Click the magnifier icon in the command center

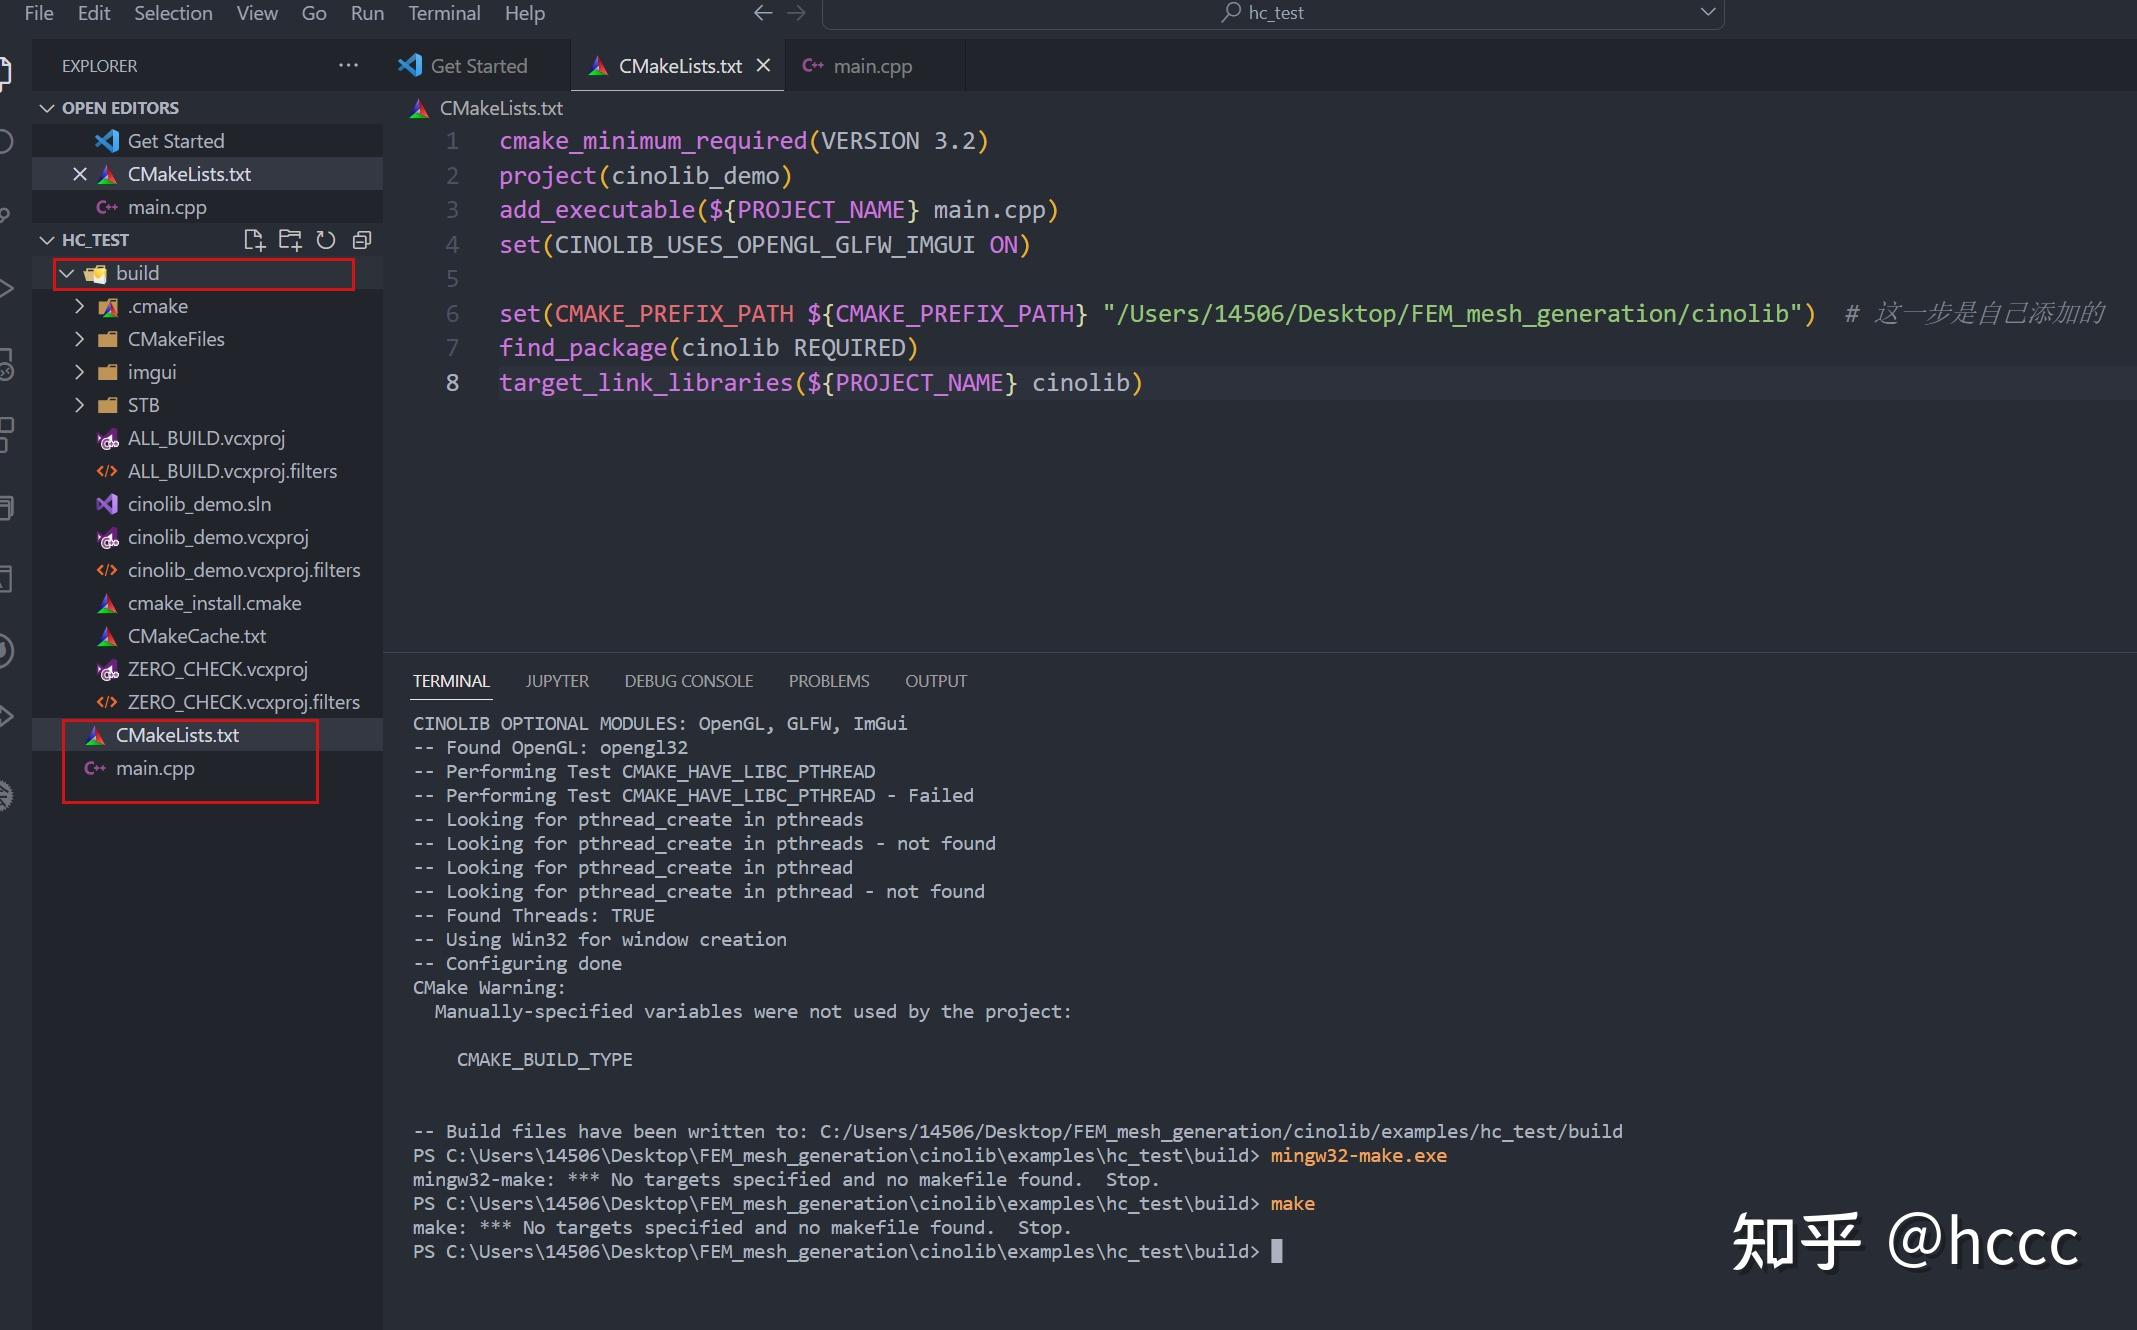1230,13
